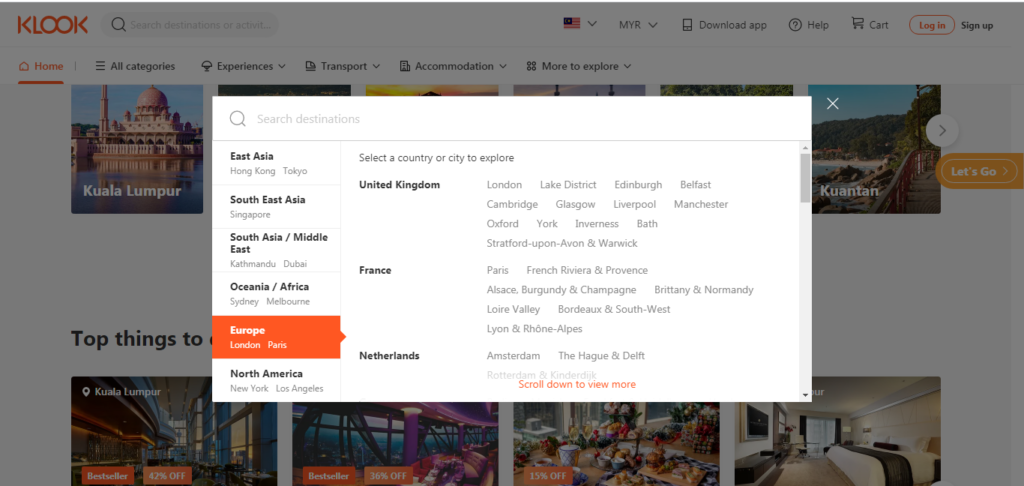Click the Malaysia flag icon
Image resolution: width=1024 pixels, height=486 pixels.
[572, 24]
